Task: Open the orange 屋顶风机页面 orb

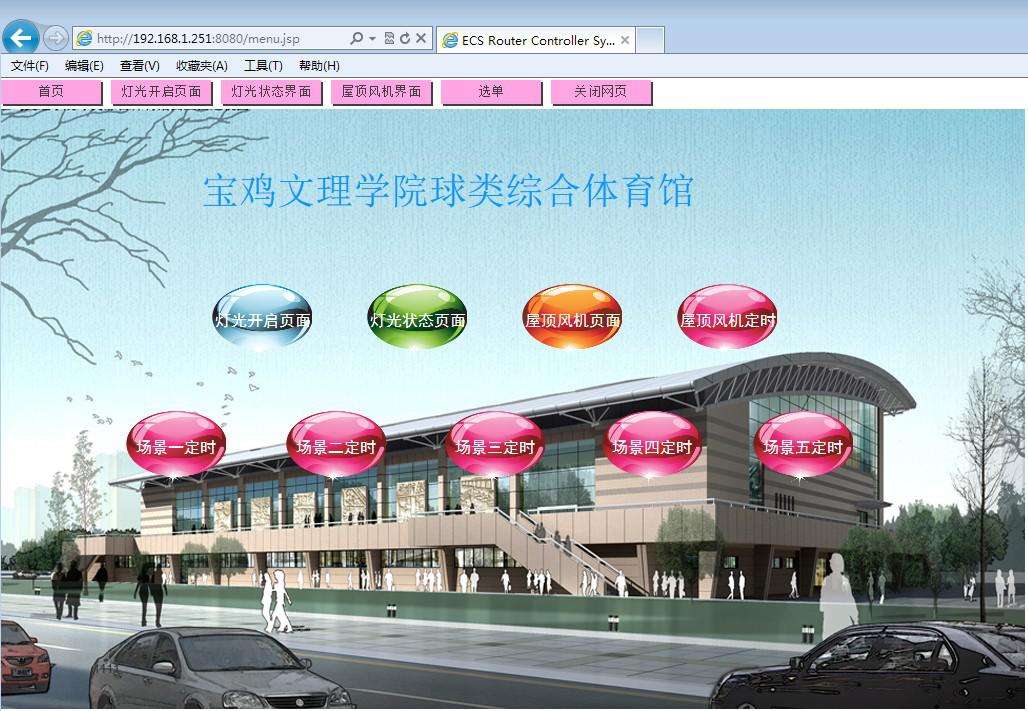Action: pos(572,319)
